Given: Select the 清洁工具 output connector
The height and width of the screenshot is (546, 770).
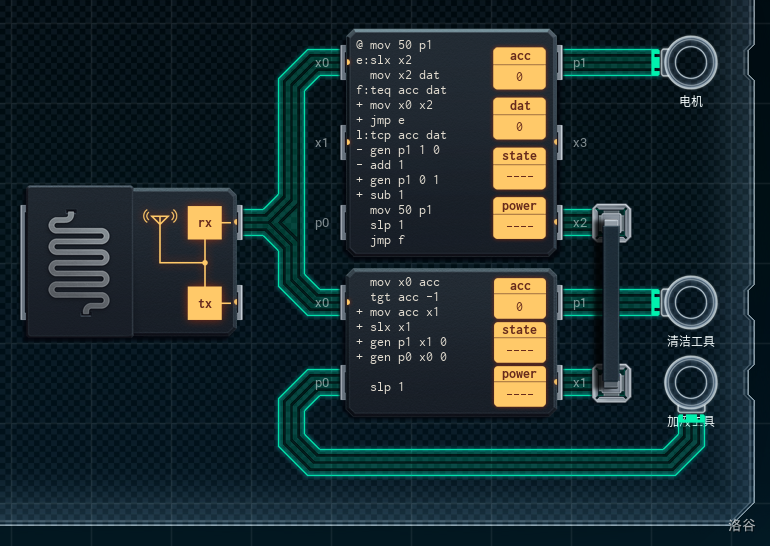Looking at the screenshot, I should pos(690,301).
